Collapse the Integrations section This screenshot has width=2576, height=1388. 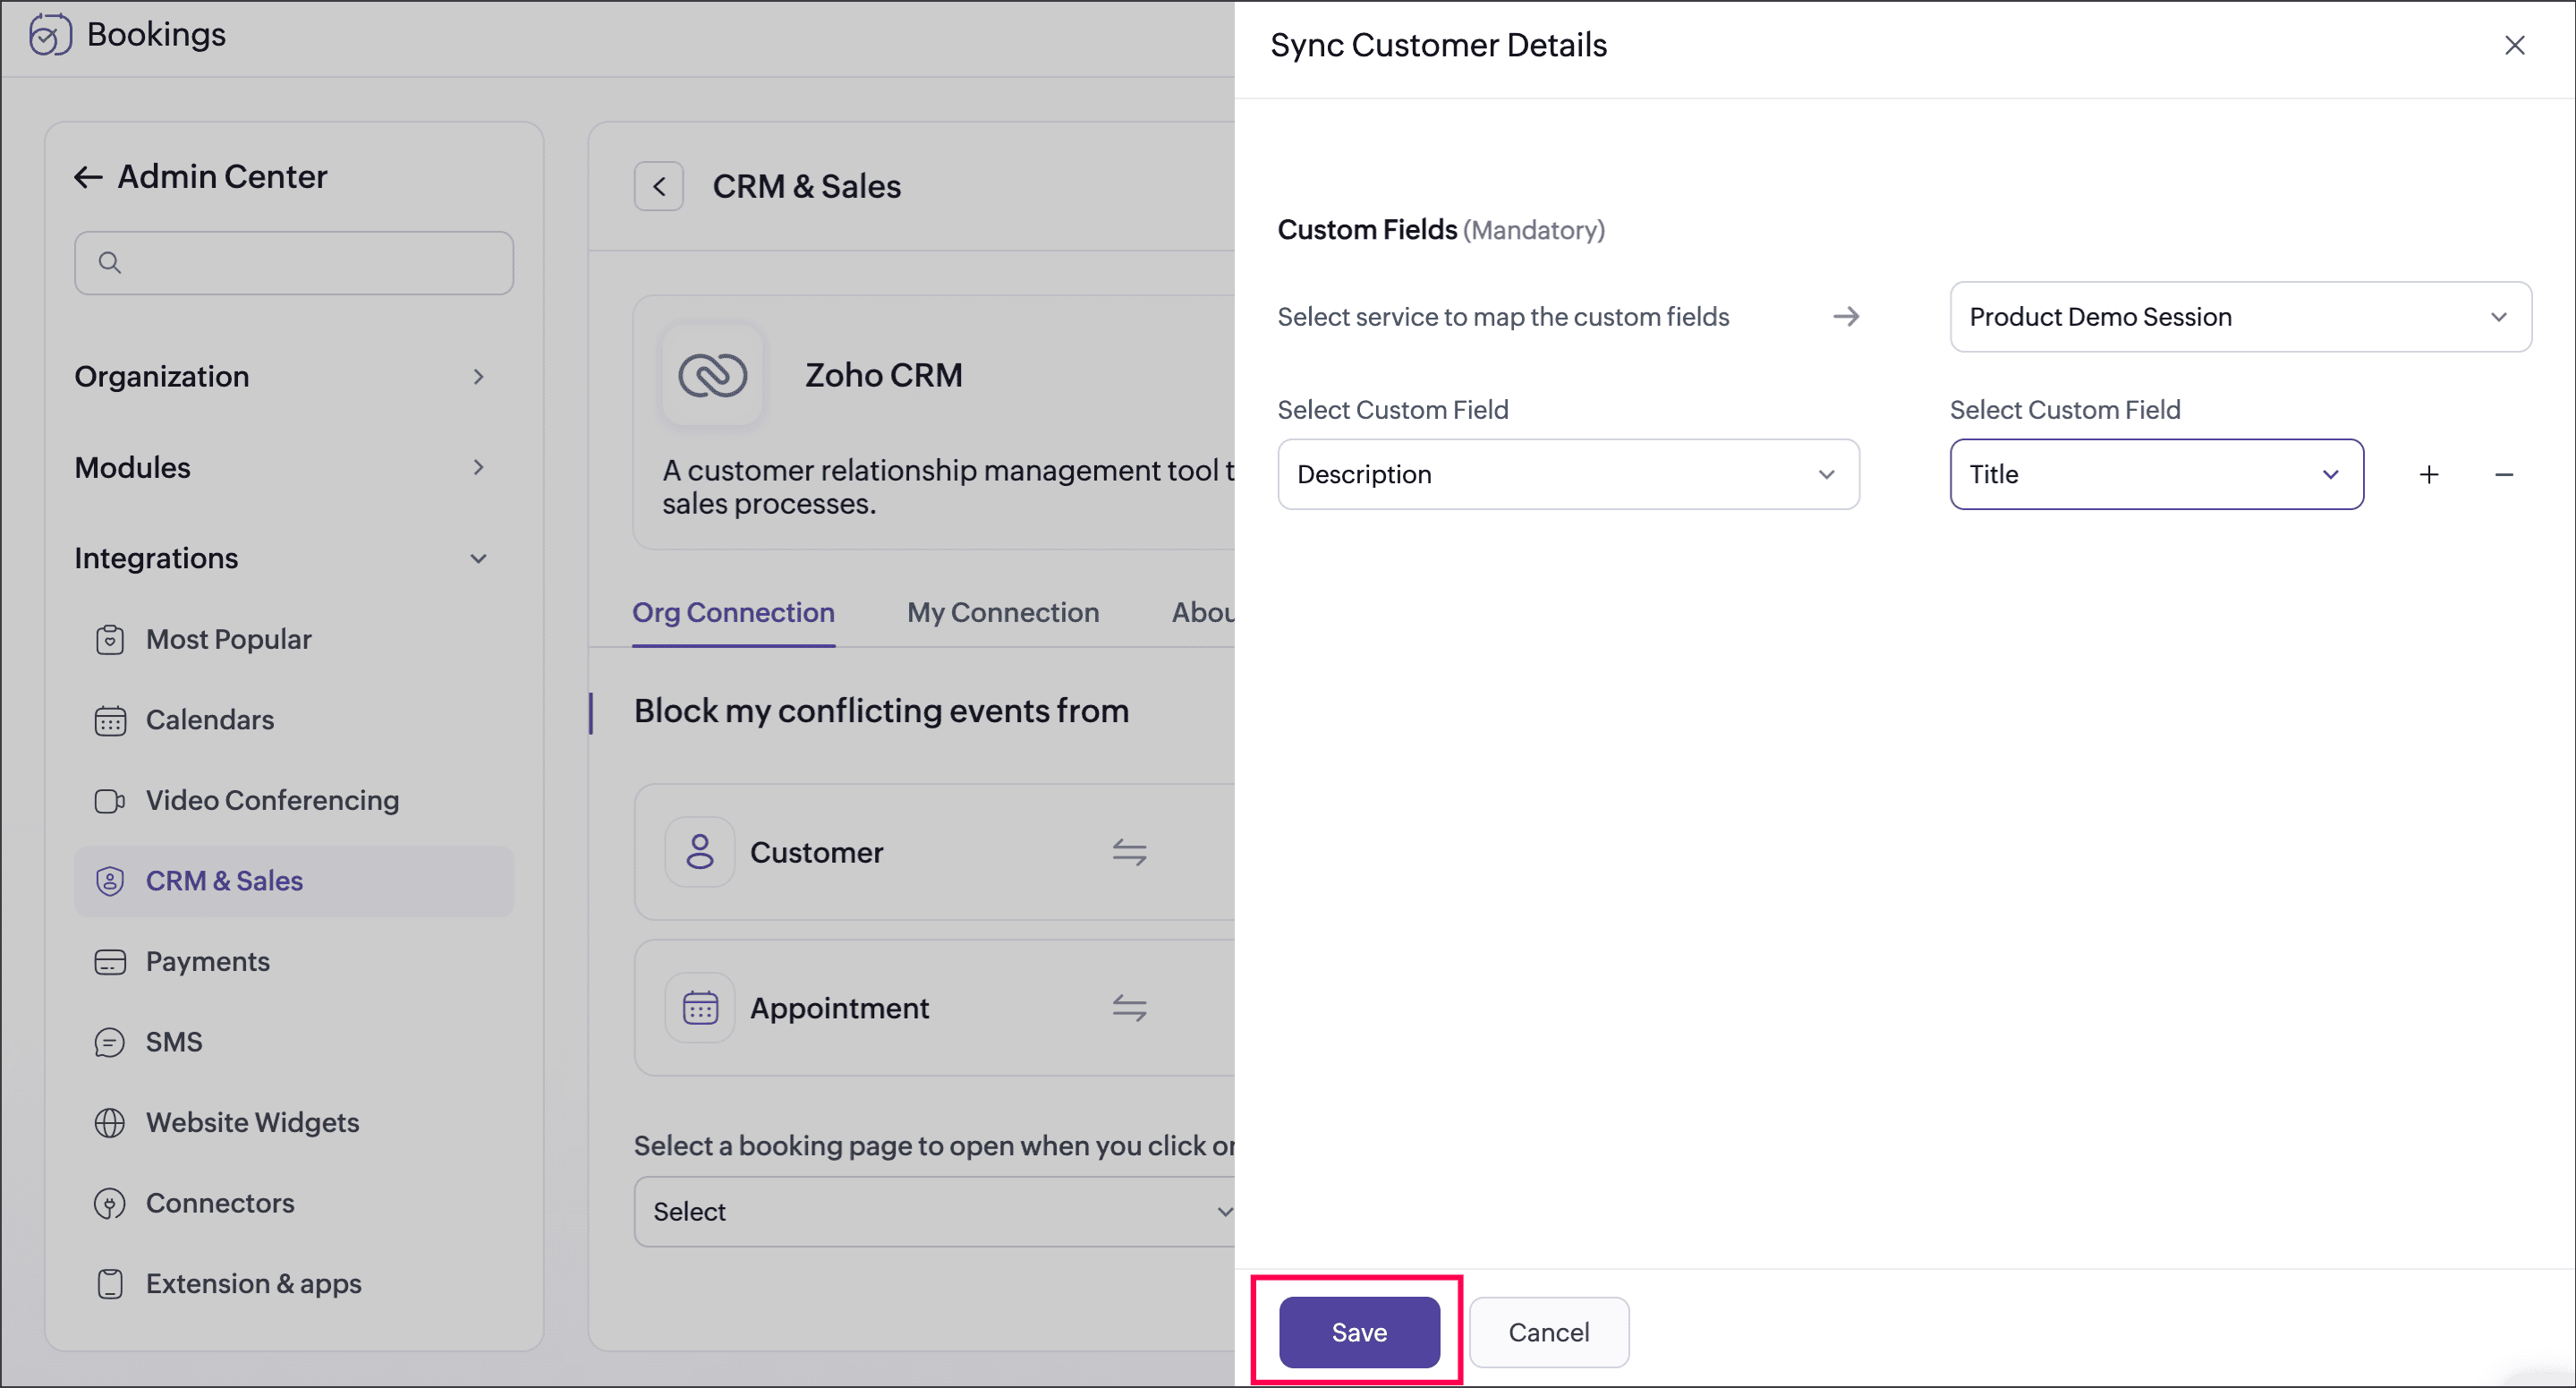pyautogui.click(x=280, y=558)
